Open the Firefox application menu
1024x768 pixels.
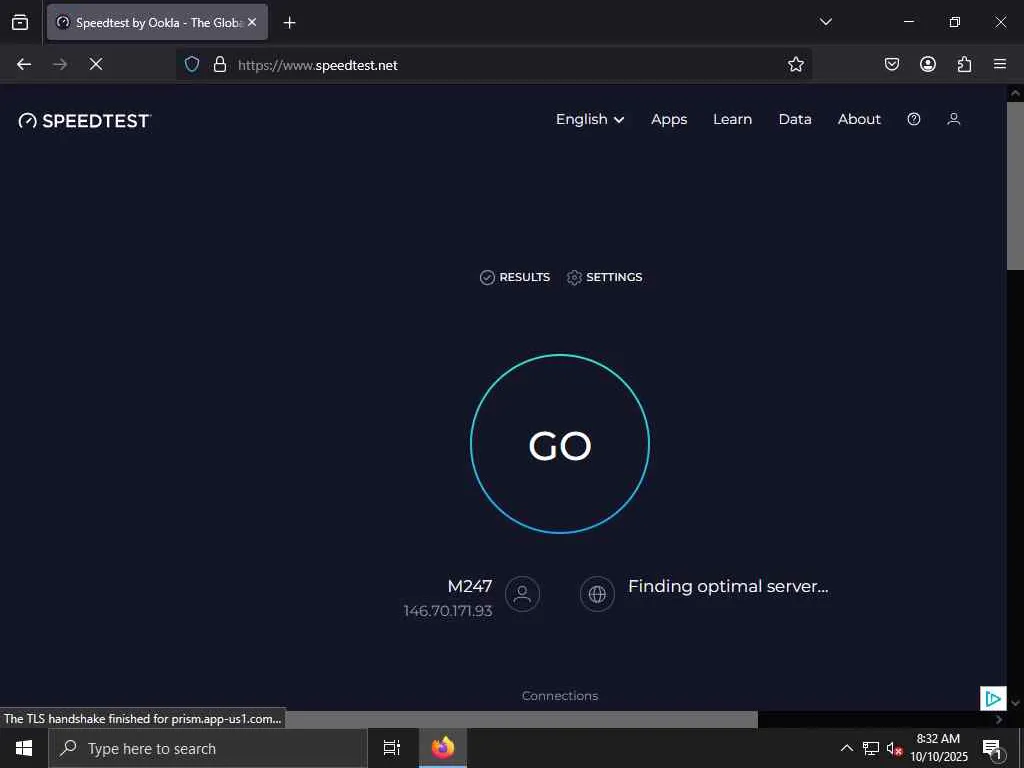1000,64
